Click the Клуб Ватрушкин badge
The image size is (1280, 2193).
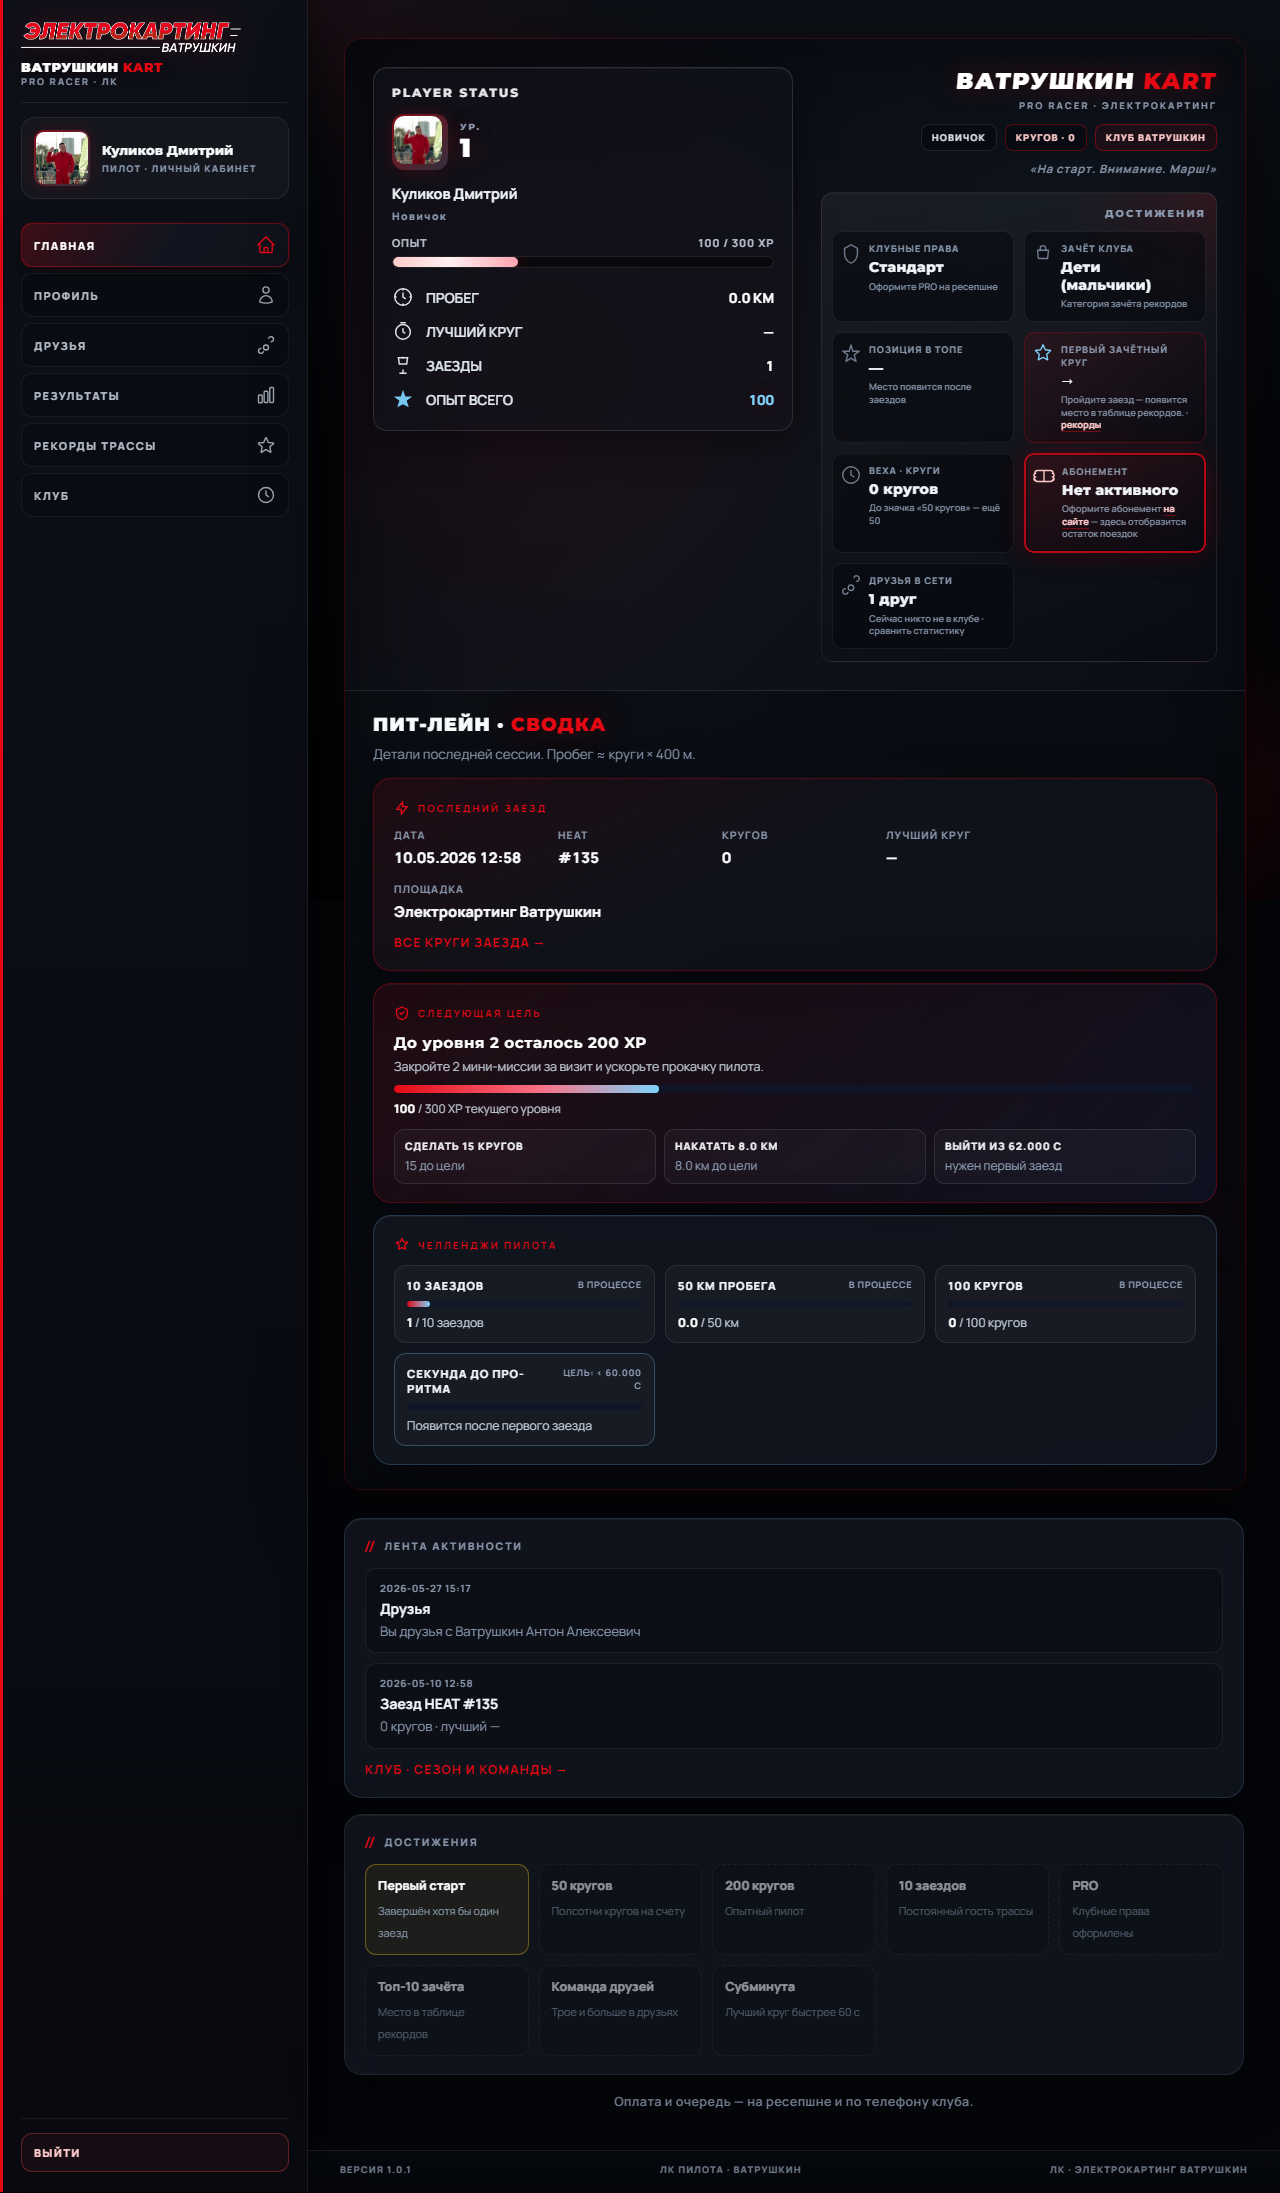(1155, 138)
